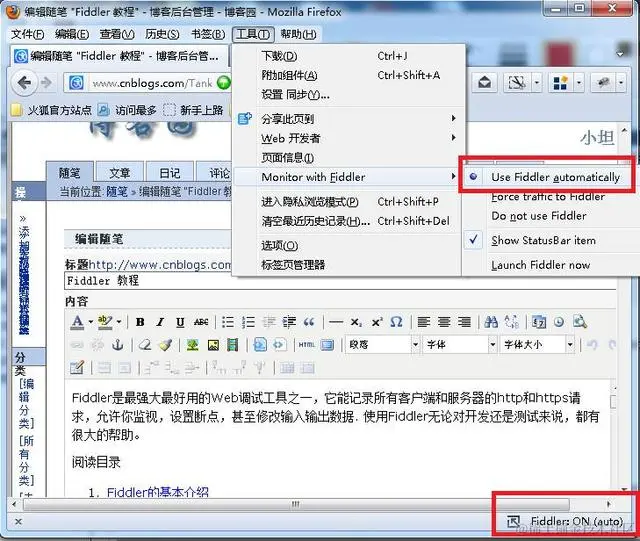Apply strikethrough with the ABC icon

click(200, 322)
